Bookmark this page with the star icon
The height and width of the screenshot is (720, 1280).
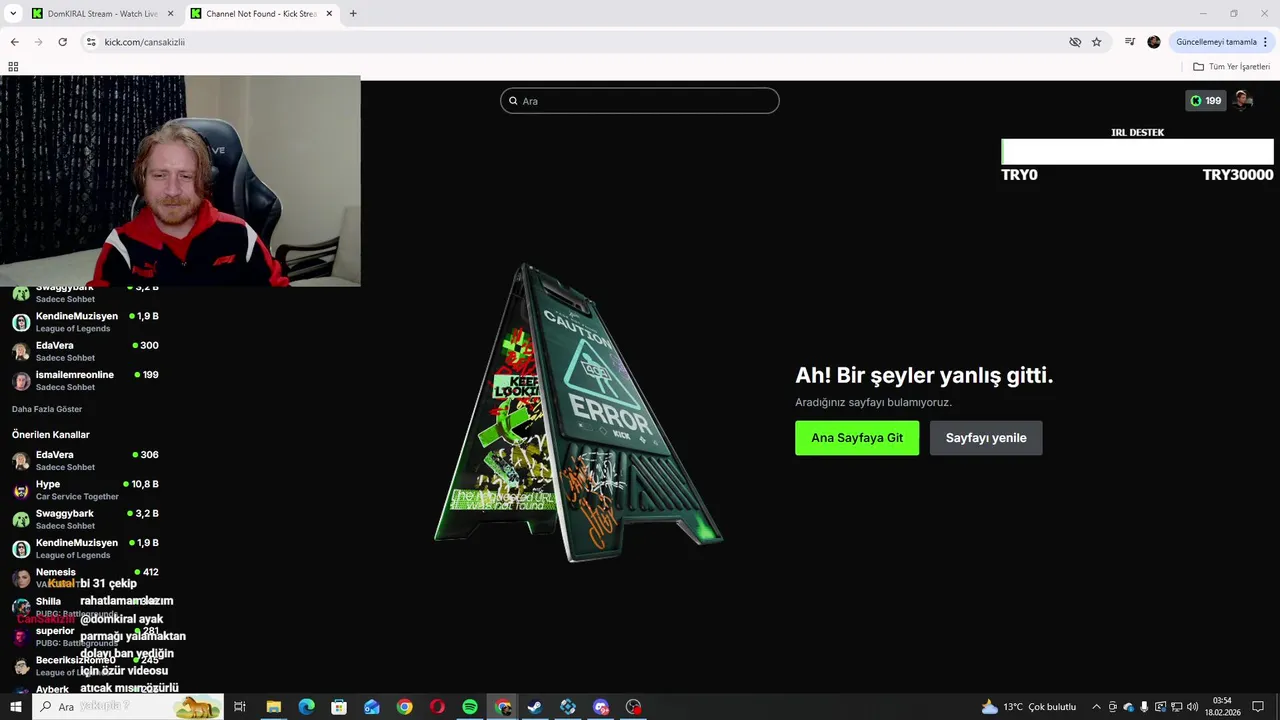[x=1096, y=42]
